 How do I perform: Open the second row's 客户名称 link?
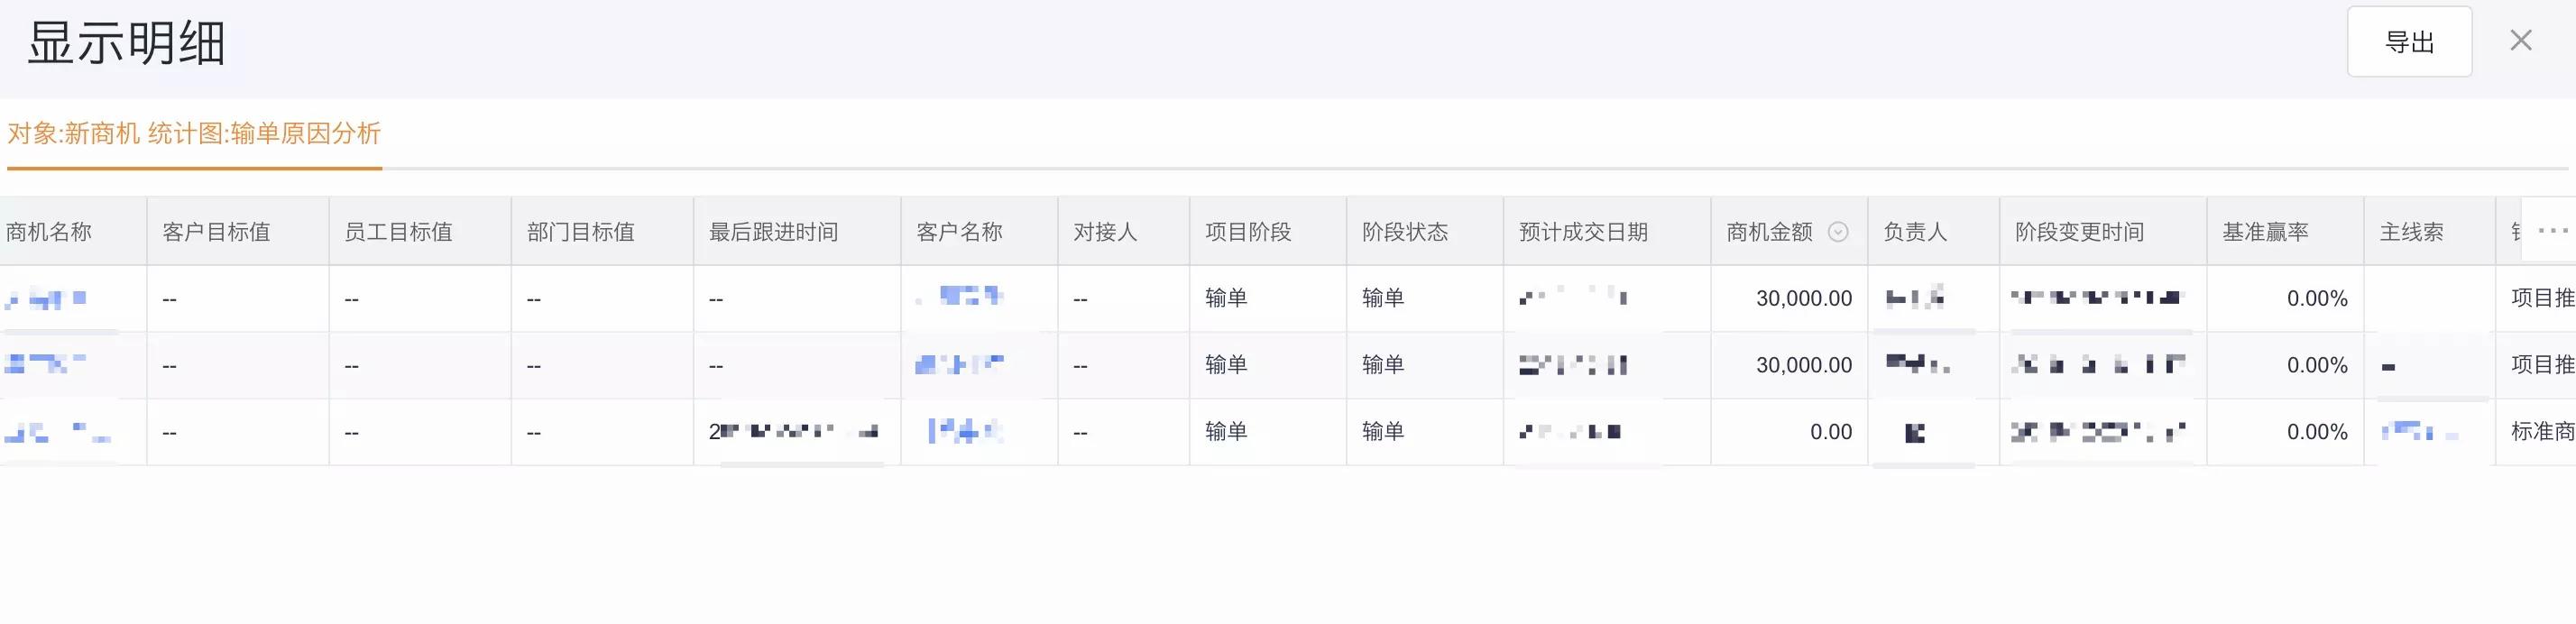960,364
